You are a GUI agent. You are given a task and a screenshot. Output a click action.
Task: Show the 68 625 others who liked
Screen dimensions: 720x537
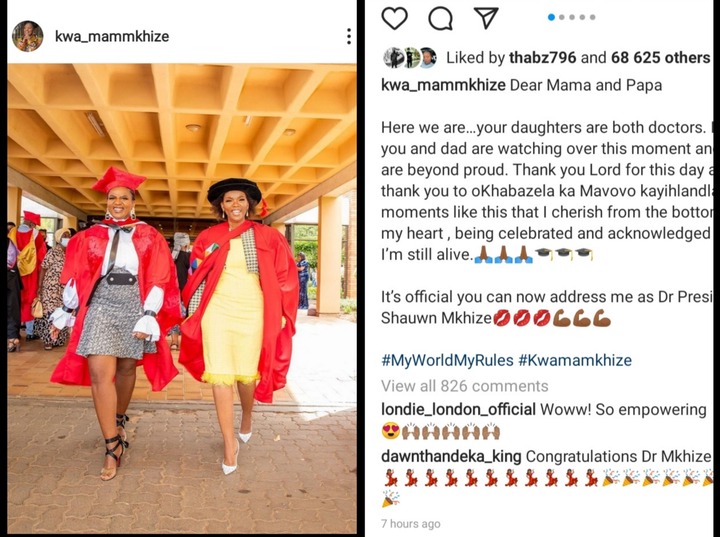(660, 57)
